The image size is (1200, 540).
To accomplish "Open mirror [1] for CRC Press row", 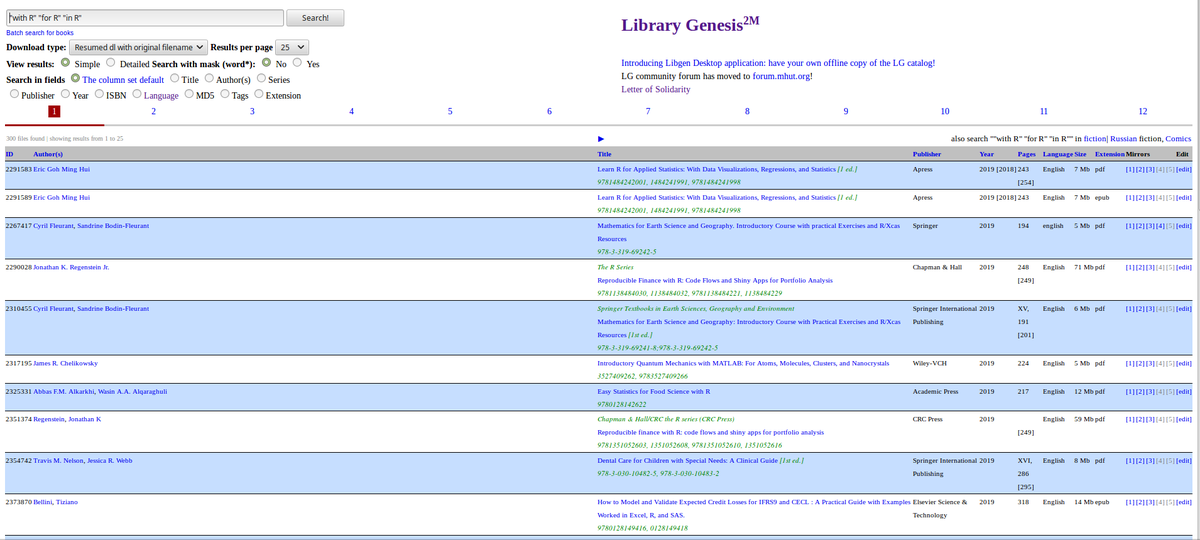I will [1130, 419].
